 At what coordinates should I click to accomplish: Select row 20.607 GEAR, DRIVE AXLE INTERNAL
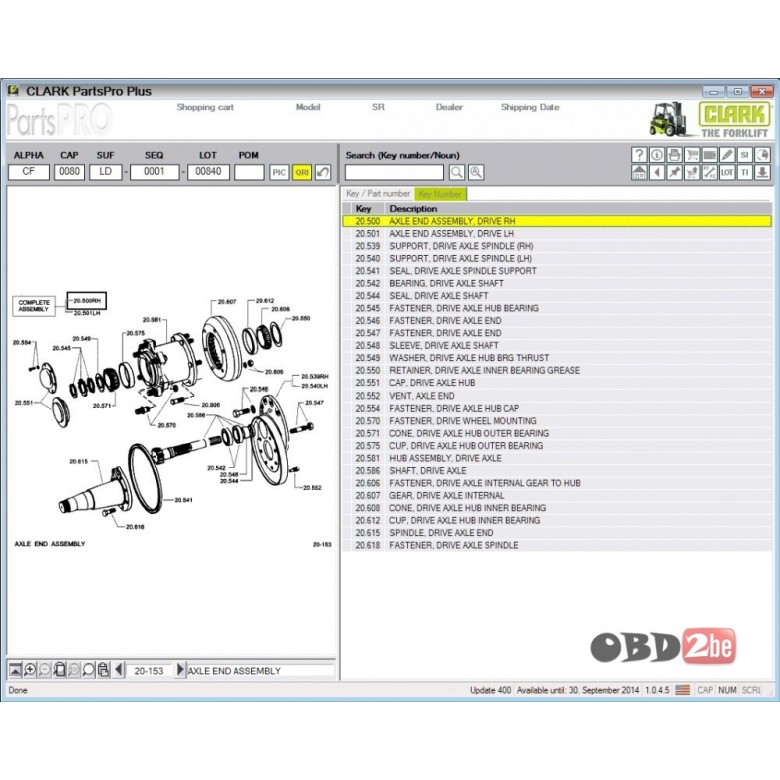557,495
